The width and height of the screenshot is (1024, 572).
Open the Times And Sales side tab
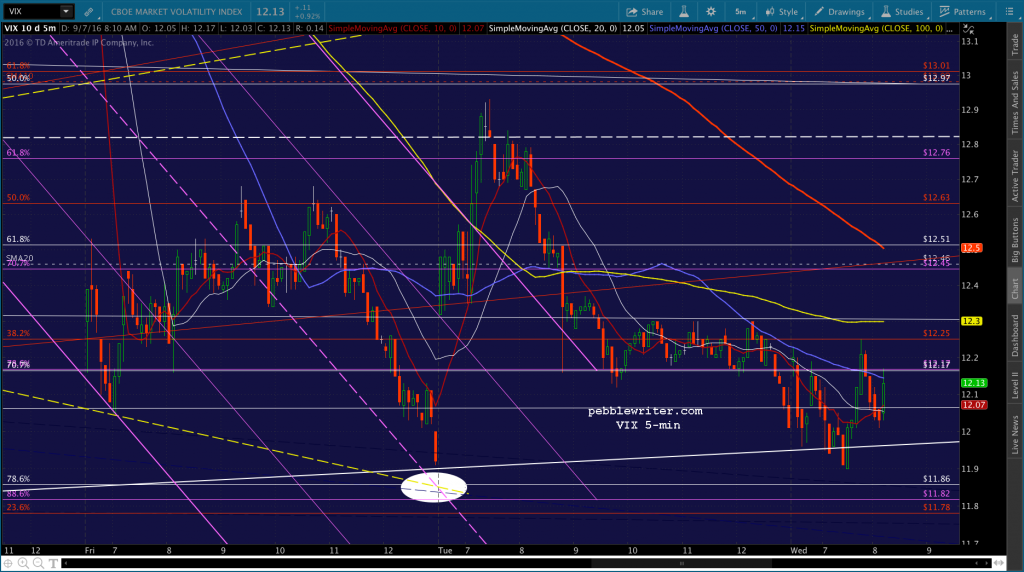tap(1015, 103)
